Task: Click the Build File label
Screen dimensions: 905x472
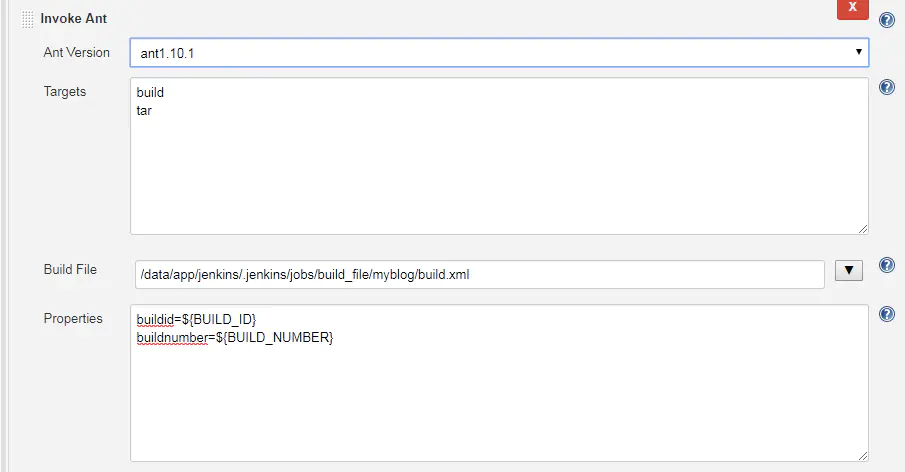Action: click(x=70, y=269)
